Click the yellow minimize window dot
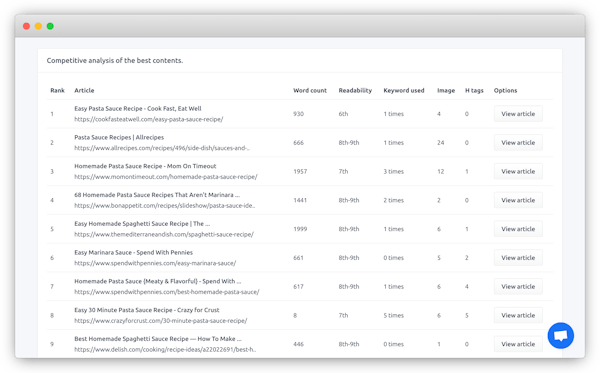The width and height of the screenshot is (600, 373). click(38, 26)
